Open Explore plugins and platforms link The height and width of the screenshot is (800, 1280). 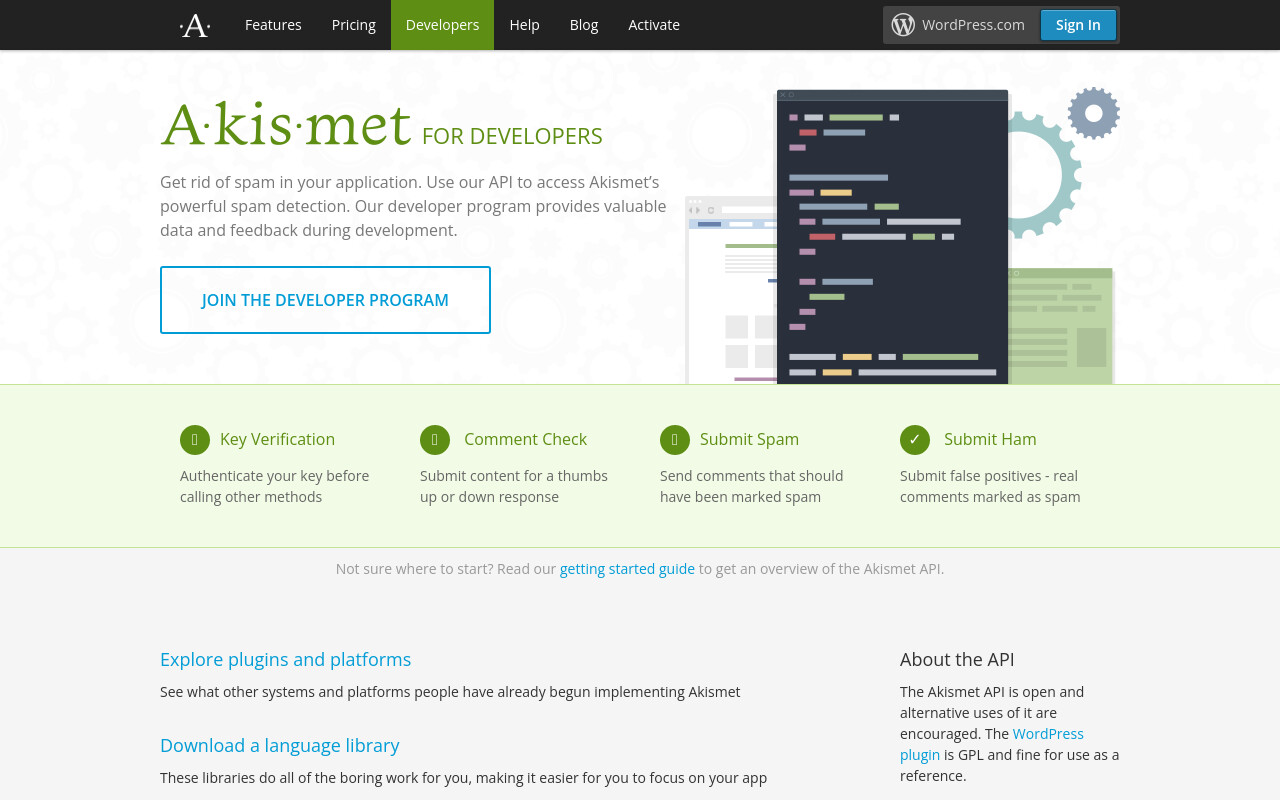click(x=285, y=660)
